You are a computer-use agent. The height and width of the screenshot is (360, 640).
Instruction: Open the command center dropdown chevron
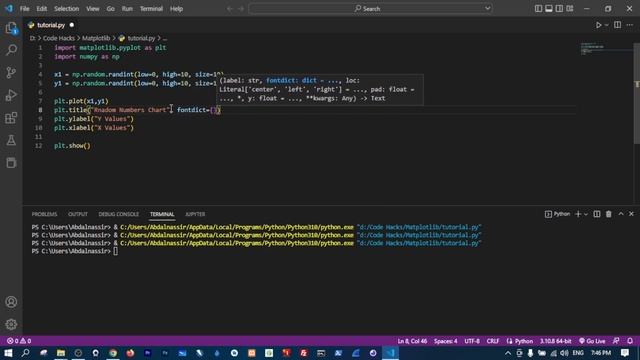pos(487,9)
